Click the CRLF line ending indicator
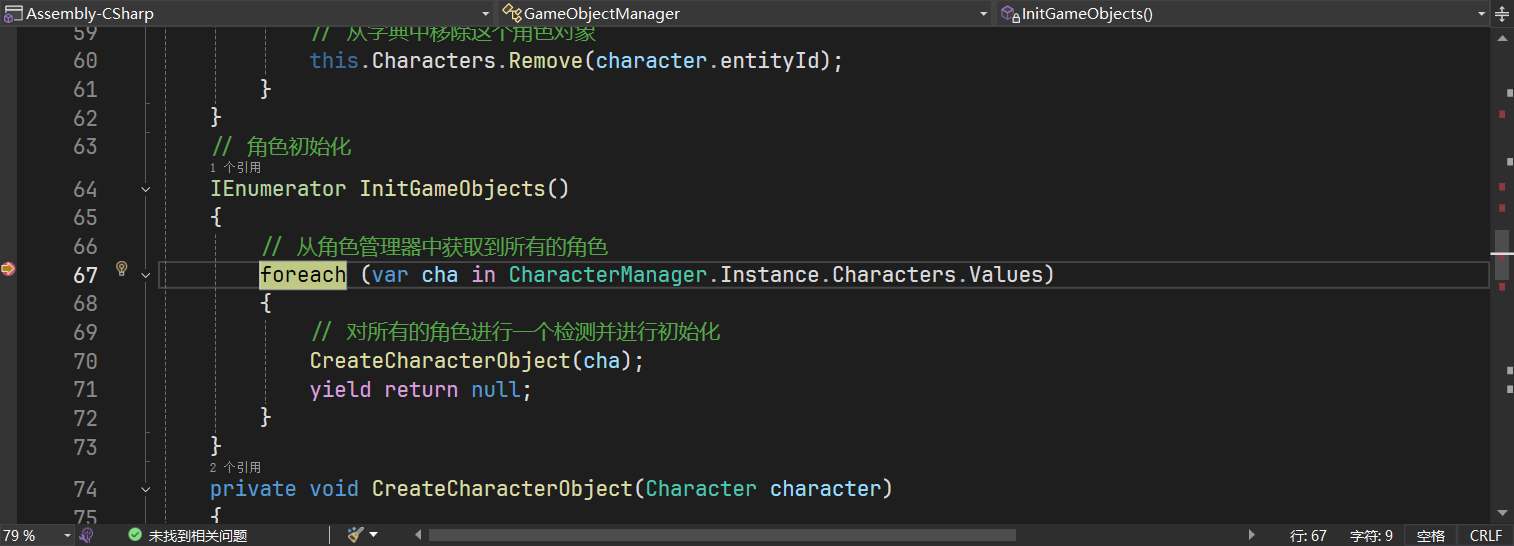This screenshot has height=546, width=1514. point(1486,536)
